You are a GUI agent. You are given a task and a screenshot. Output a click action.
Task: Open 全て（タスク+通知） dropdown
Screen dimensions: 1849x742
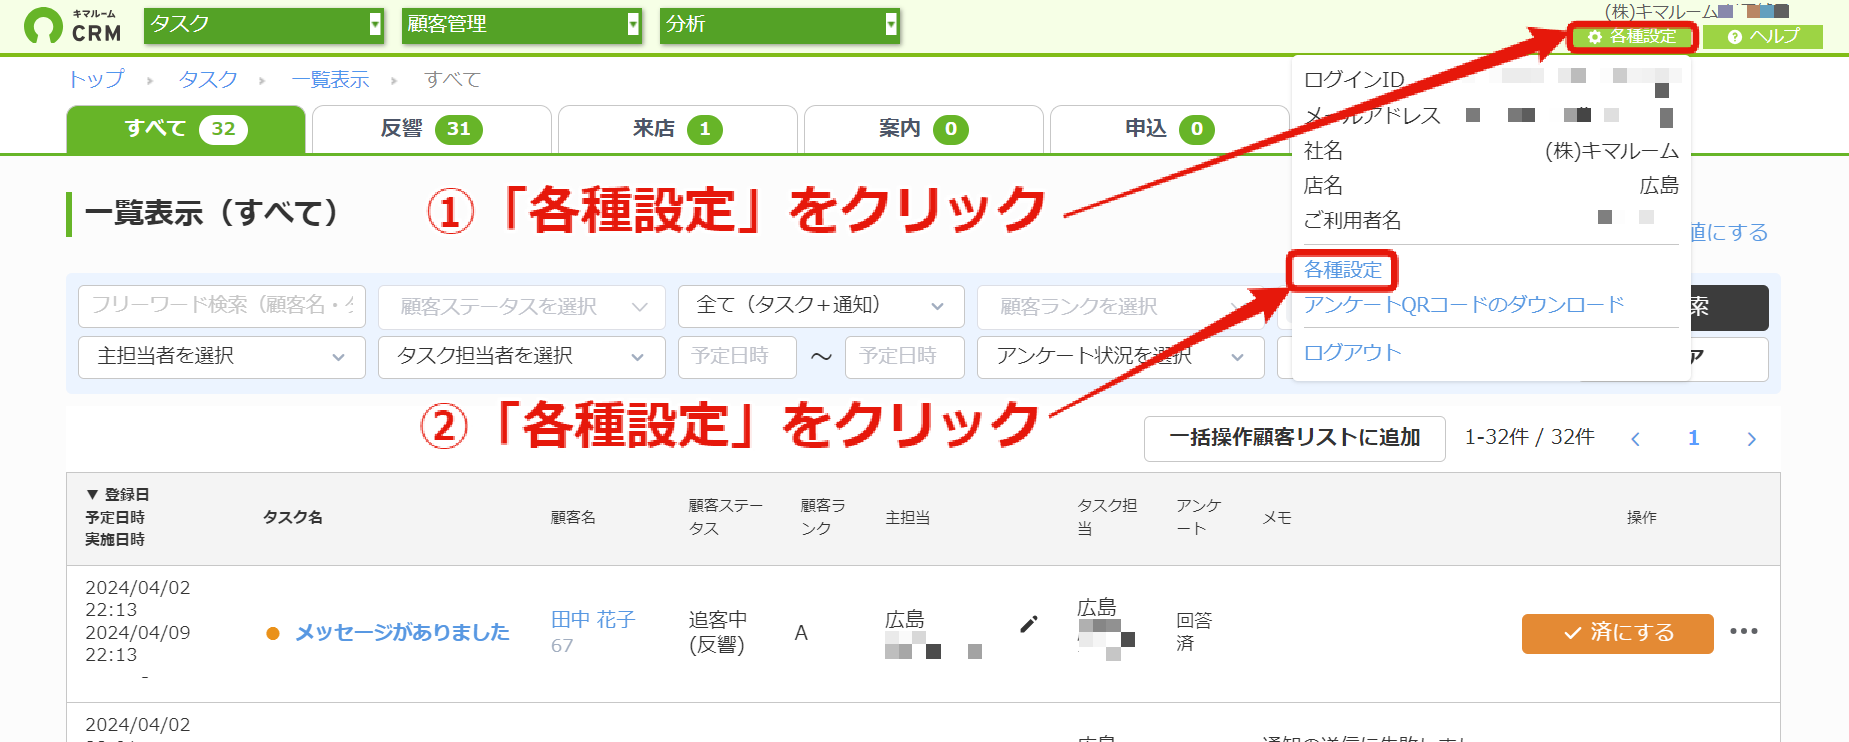coord(821,306)
